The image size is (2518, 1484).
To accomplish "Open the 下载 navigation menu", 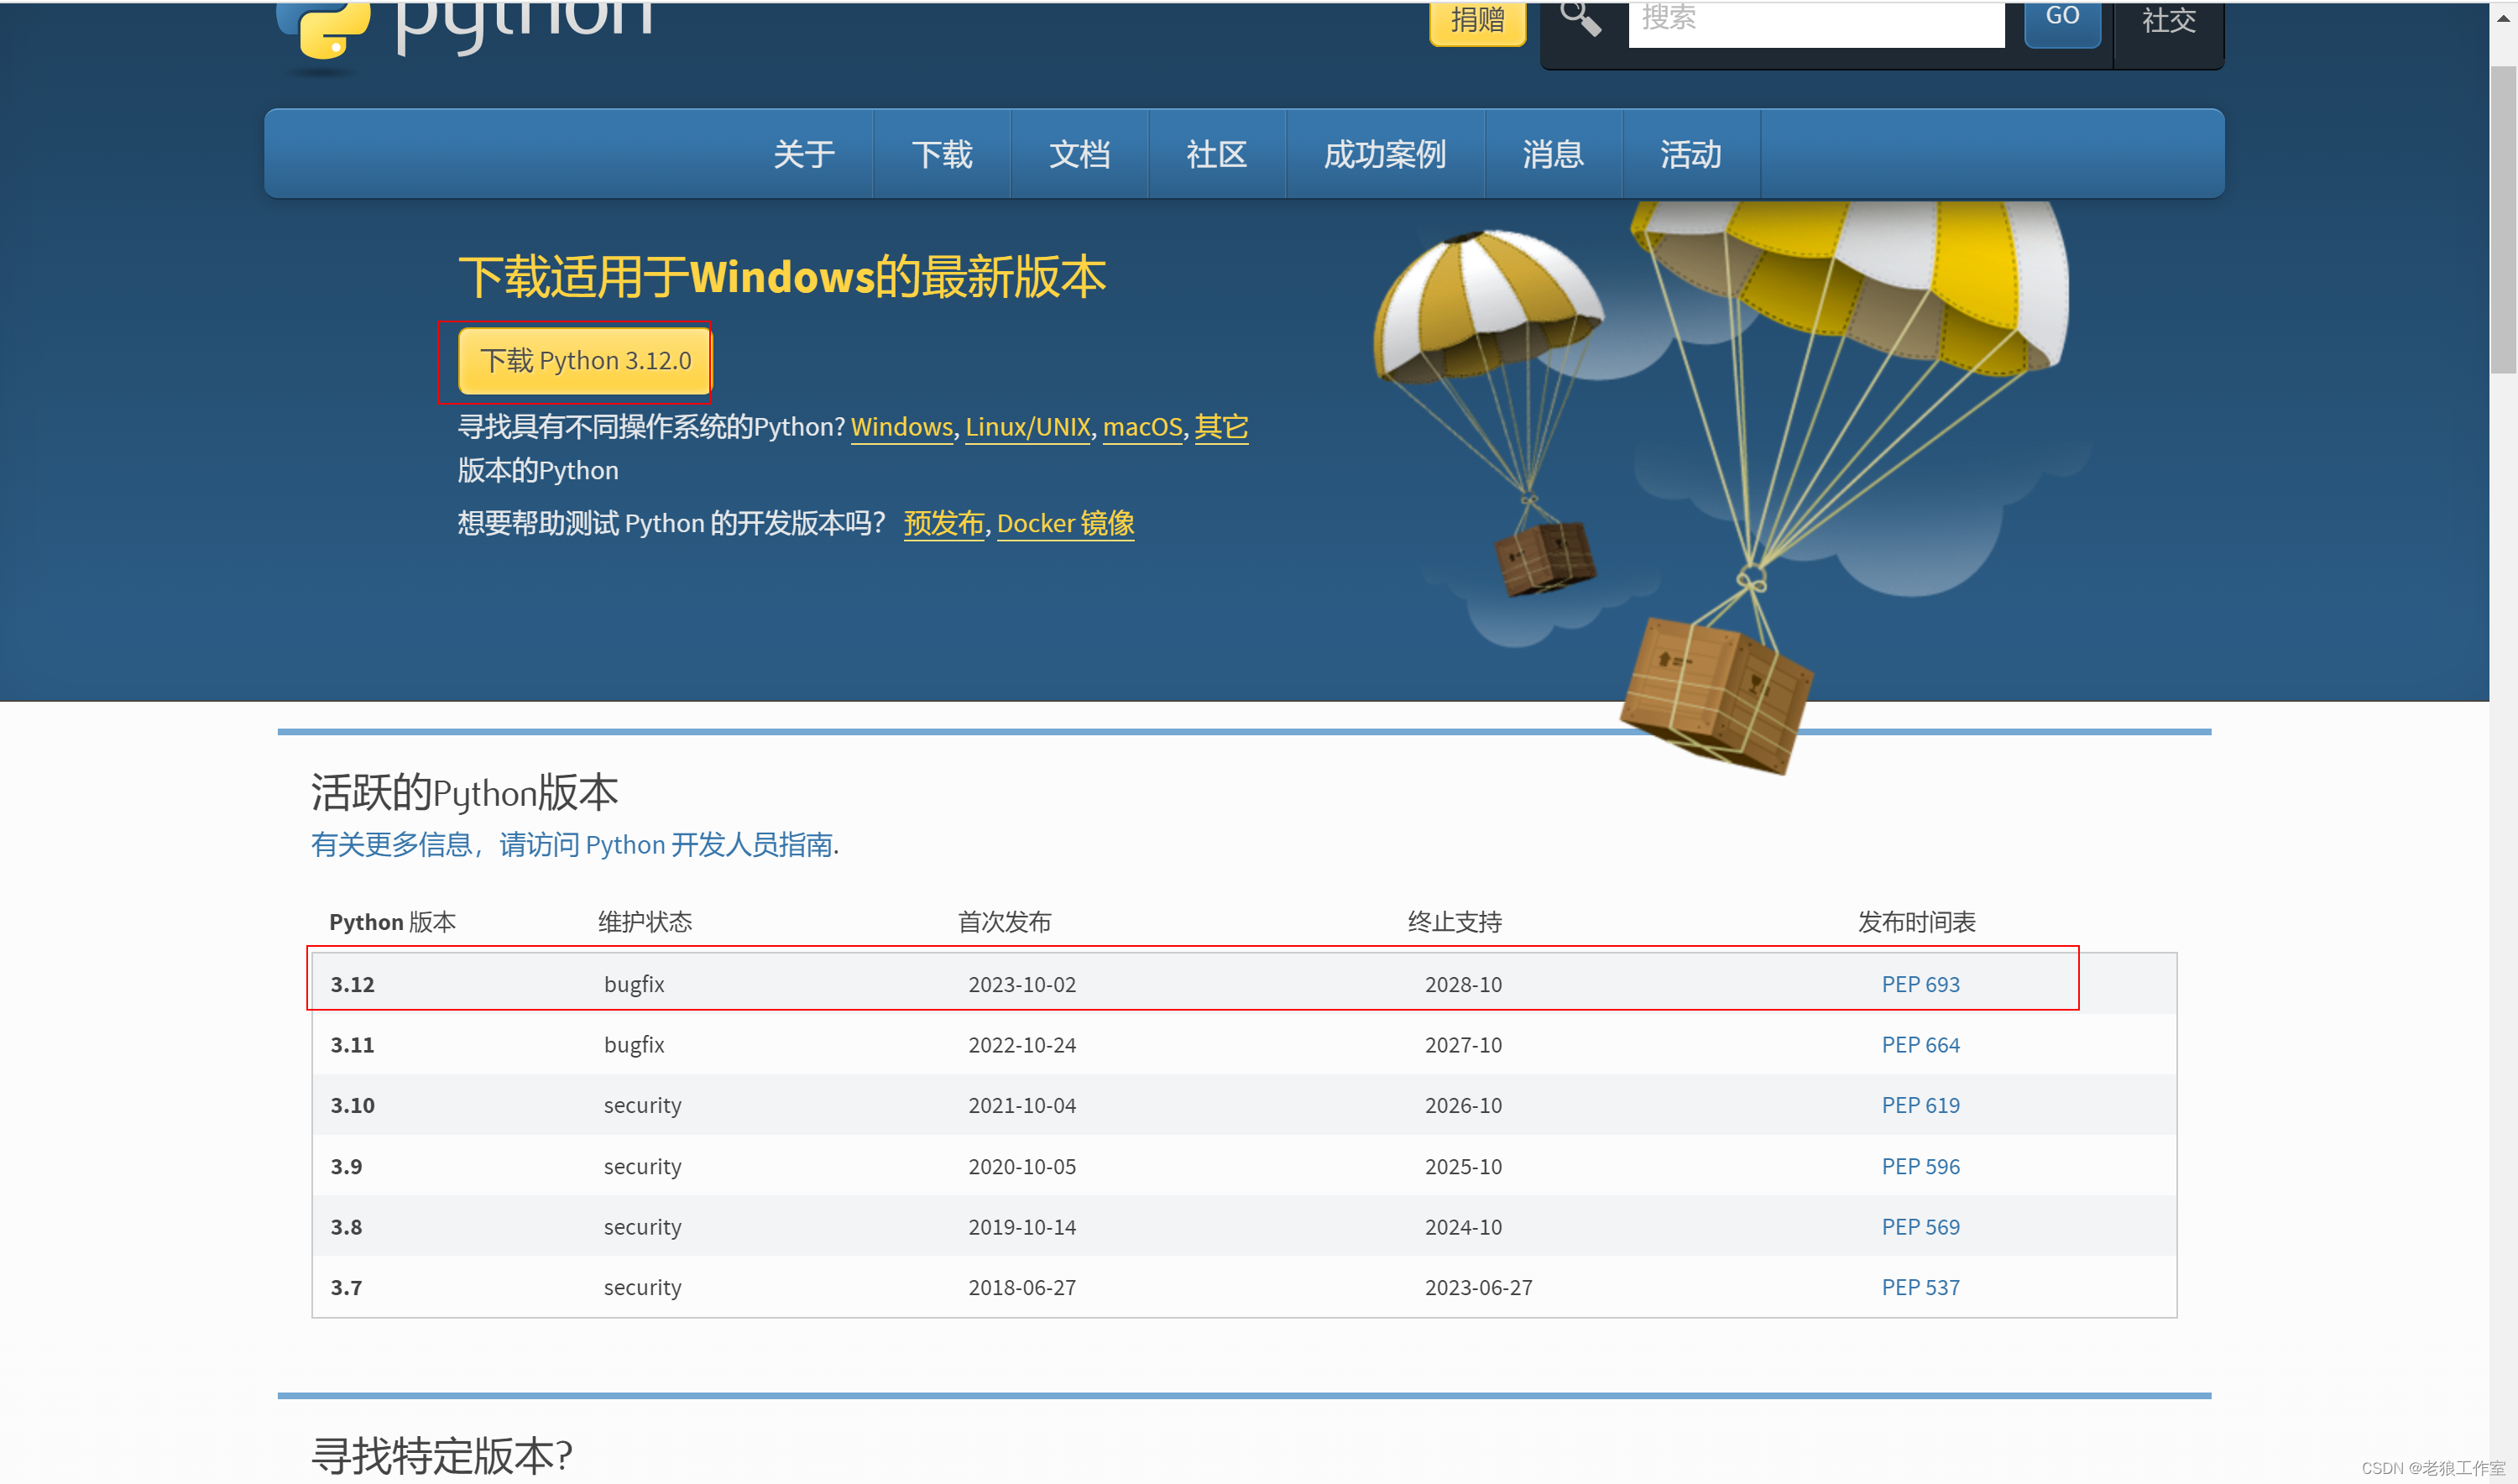I will [x=941, y=154].
